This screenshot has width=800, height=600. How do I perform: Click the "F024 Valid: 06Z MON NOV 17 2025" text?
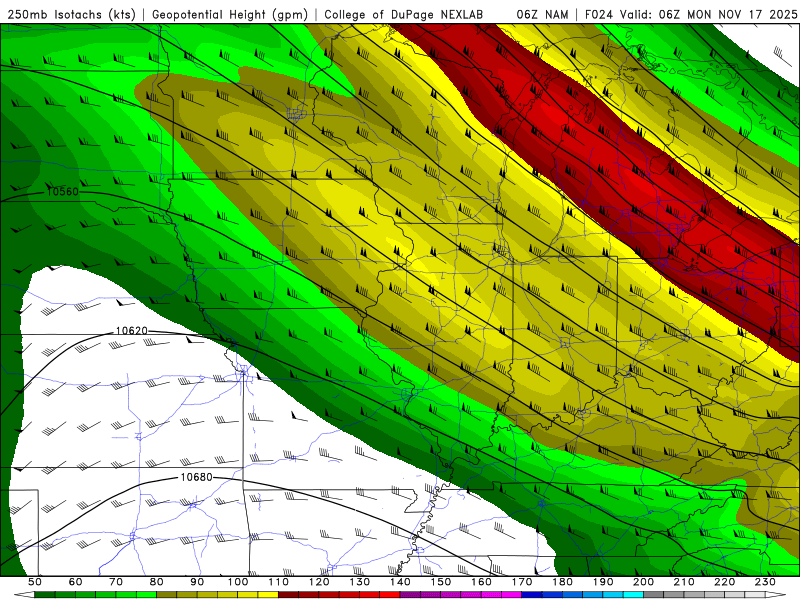(691, 14)
